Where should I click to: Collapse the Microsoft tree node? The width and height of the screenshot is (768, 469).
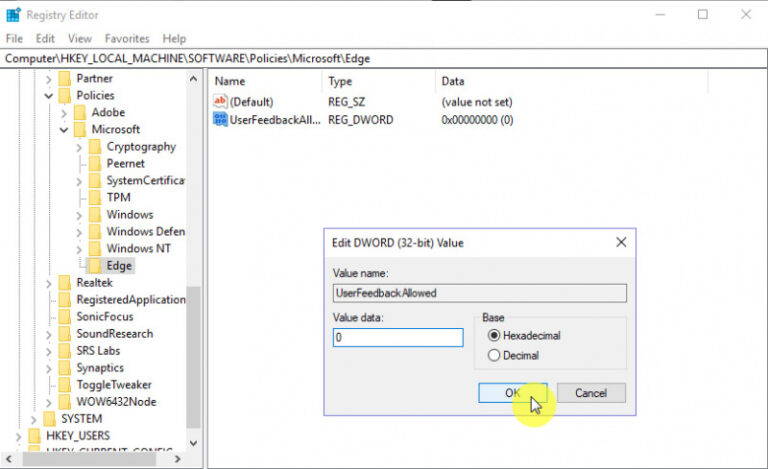click(64, 130)
